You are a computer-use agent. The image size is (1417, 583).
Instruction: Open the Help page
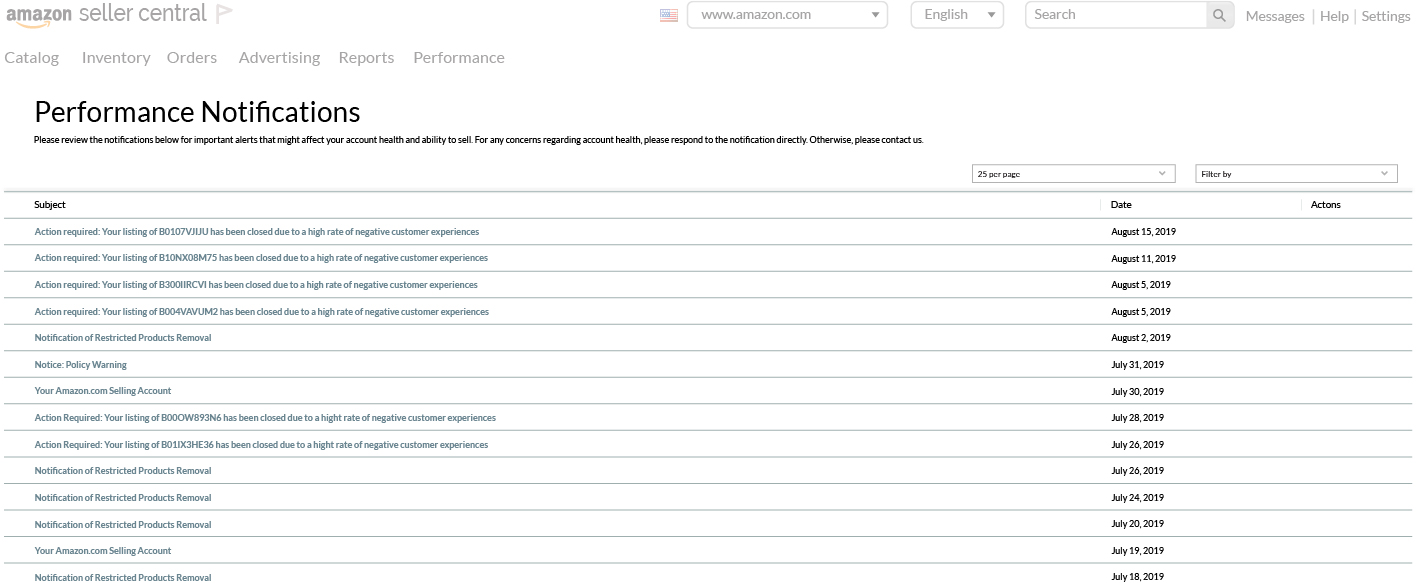(x=1334, y=16)
